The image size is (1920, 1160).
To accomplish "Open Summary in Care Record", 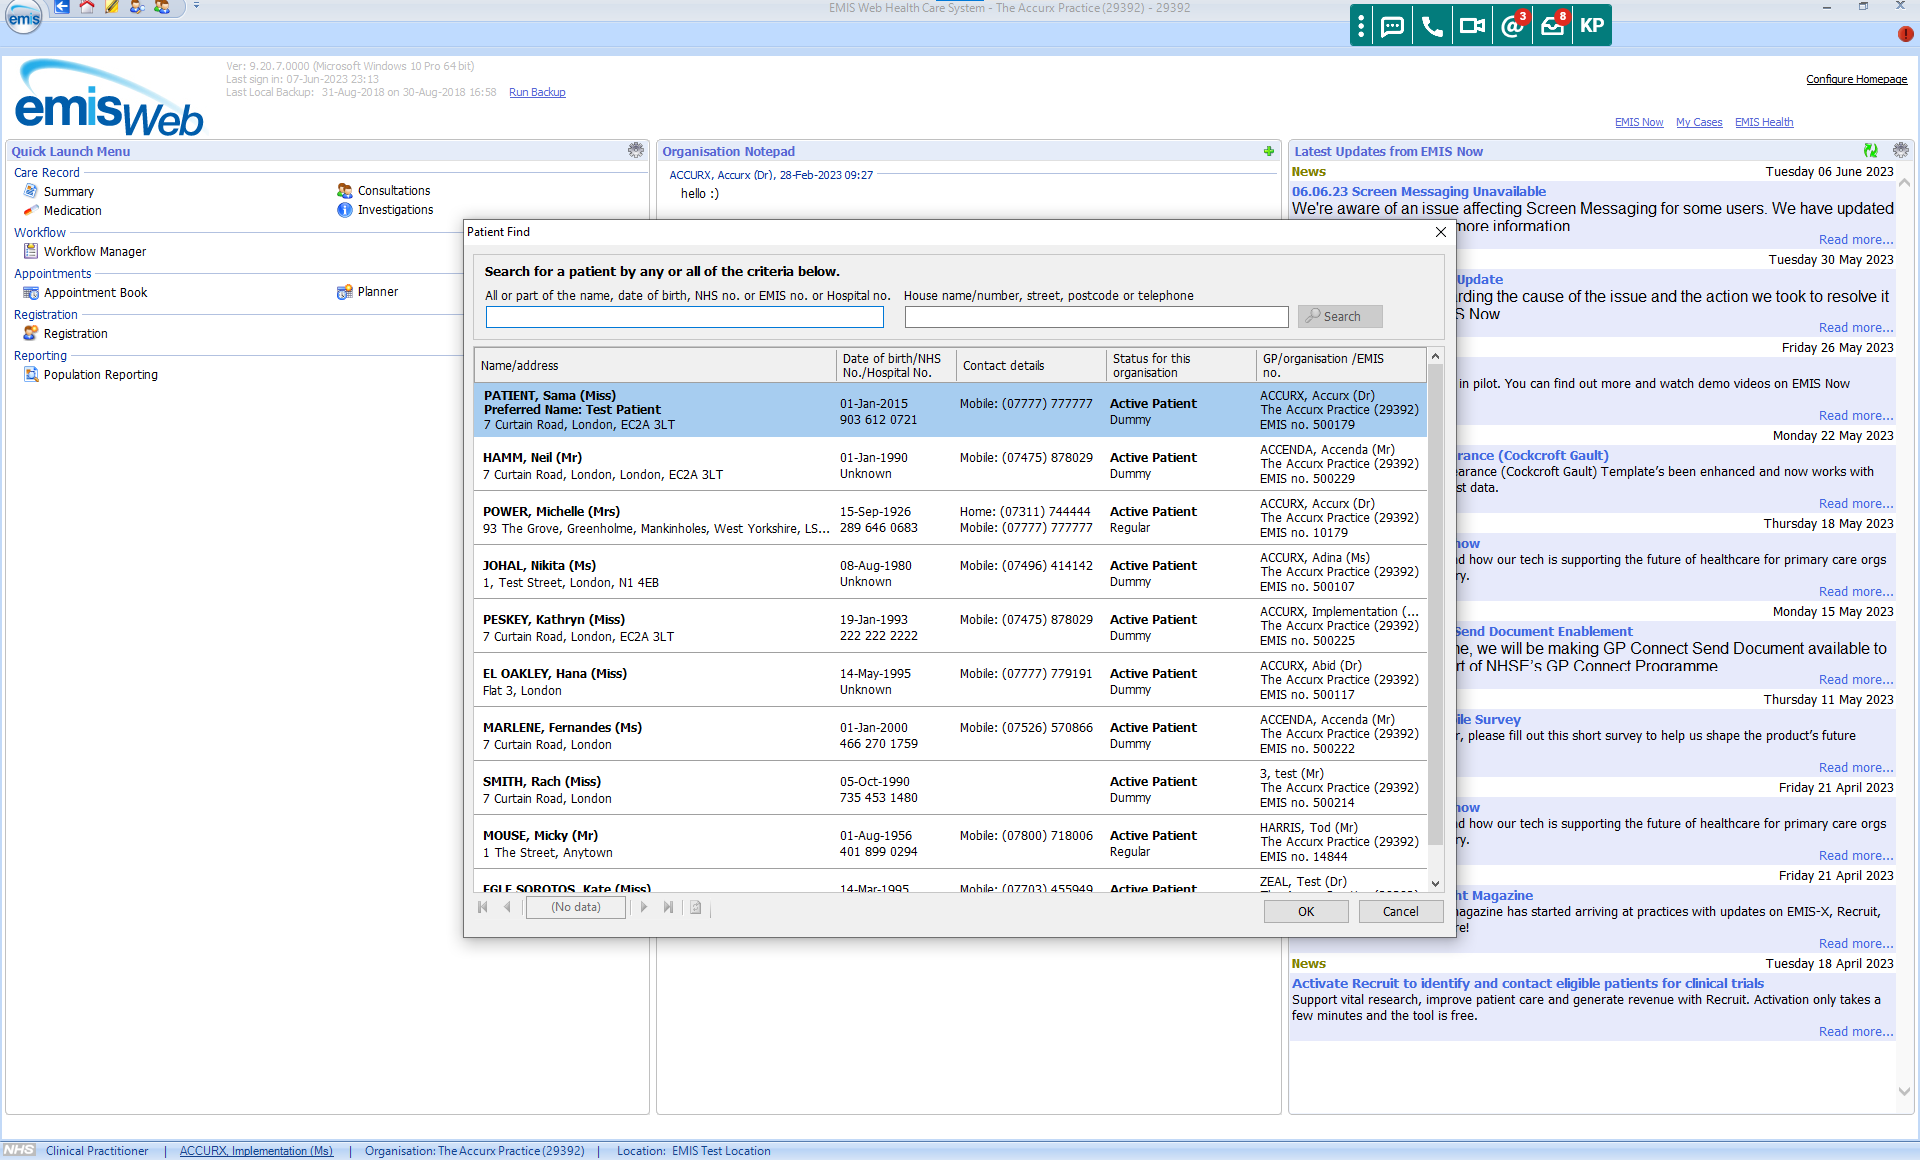I will coord(68,191).
